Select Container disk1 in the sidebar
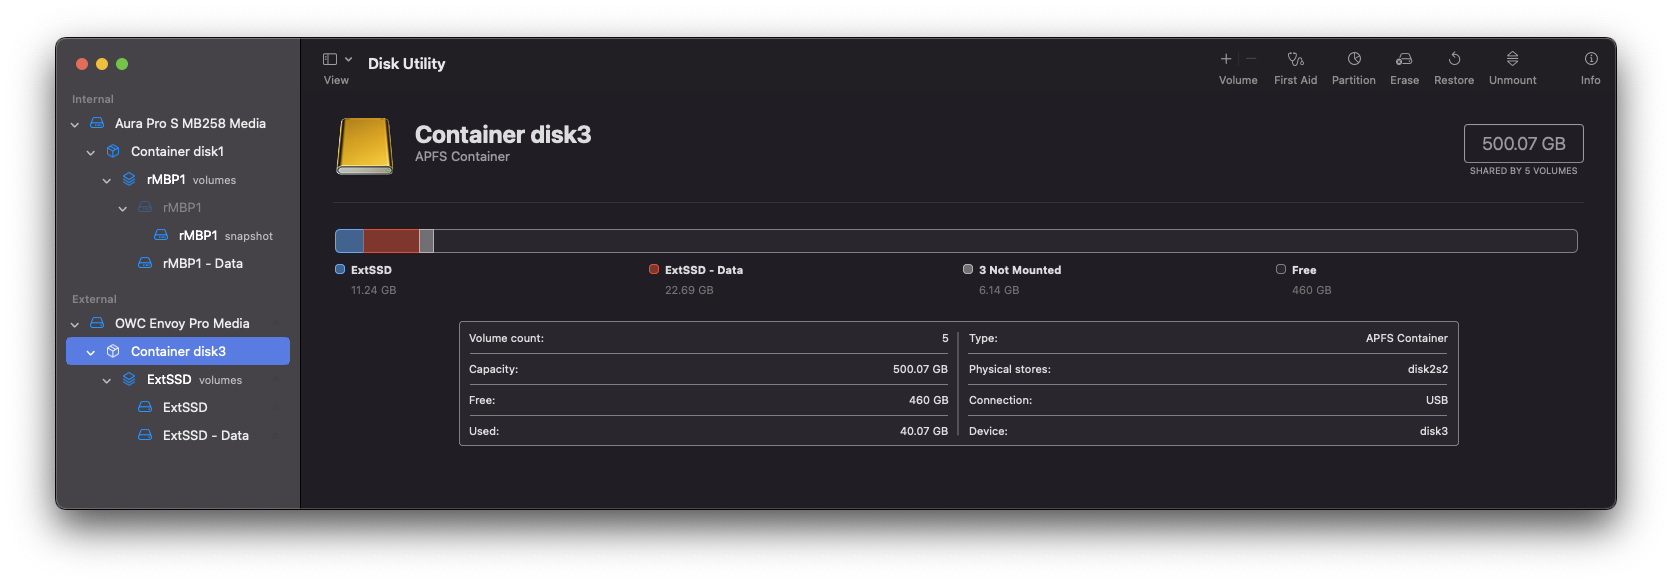 point(178,151)
